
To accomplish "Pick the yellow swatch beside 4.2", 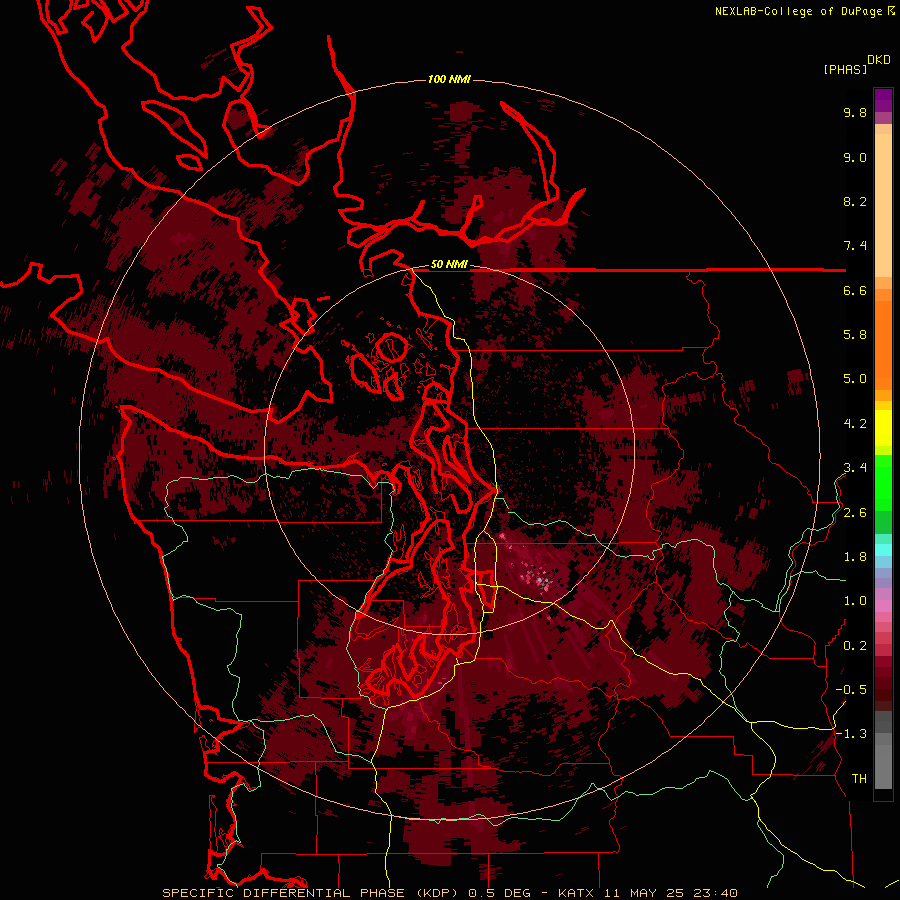I will (x=883, y=428).
